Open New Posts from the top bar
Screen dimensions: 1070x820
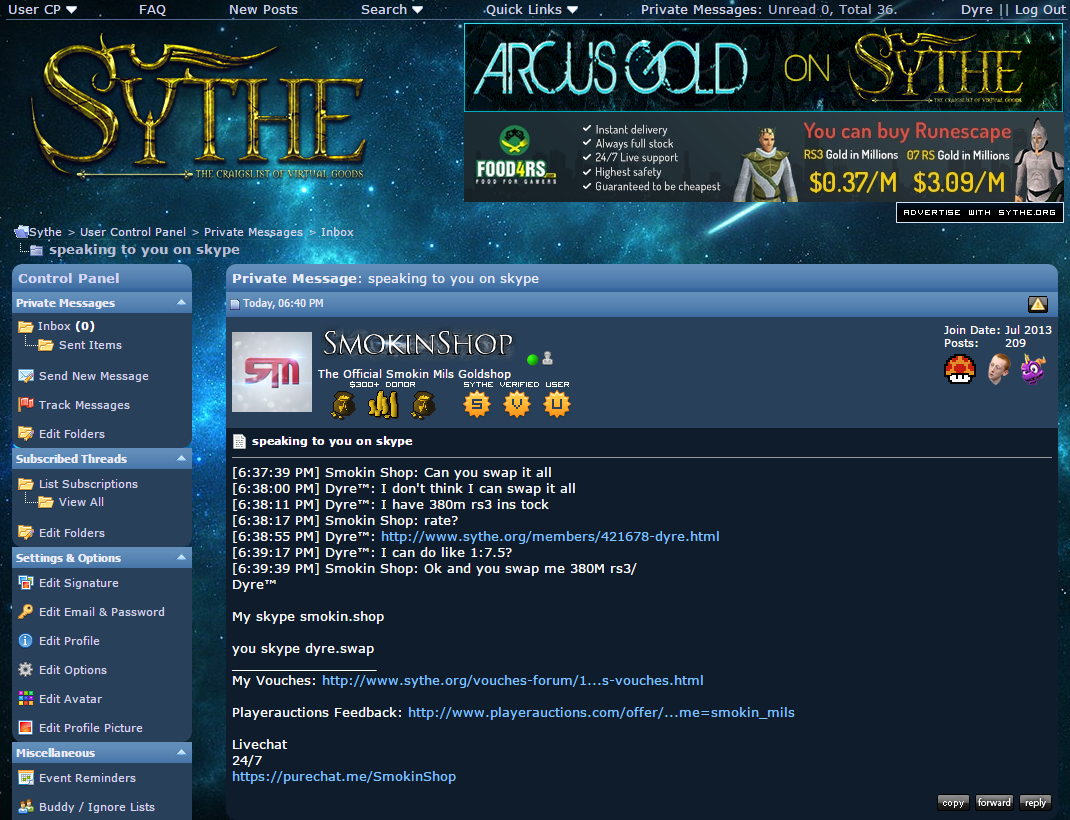coord(263,10)
